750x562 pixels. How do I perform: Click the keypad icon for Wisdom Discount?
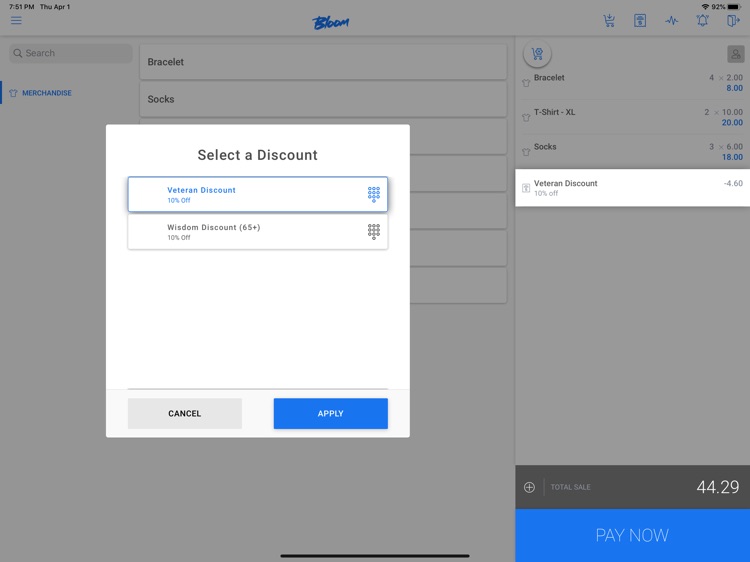[x=374, y=231]
